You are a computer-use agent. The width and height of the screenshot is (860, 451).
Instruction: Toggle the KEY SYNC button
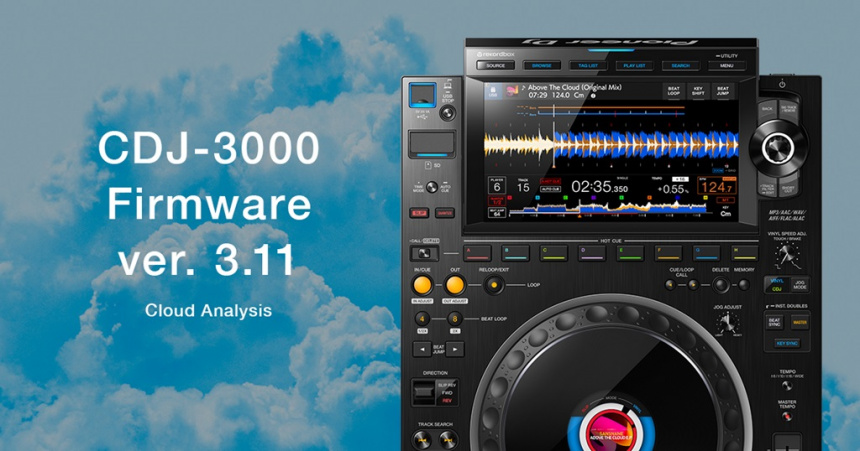[787, 343]
